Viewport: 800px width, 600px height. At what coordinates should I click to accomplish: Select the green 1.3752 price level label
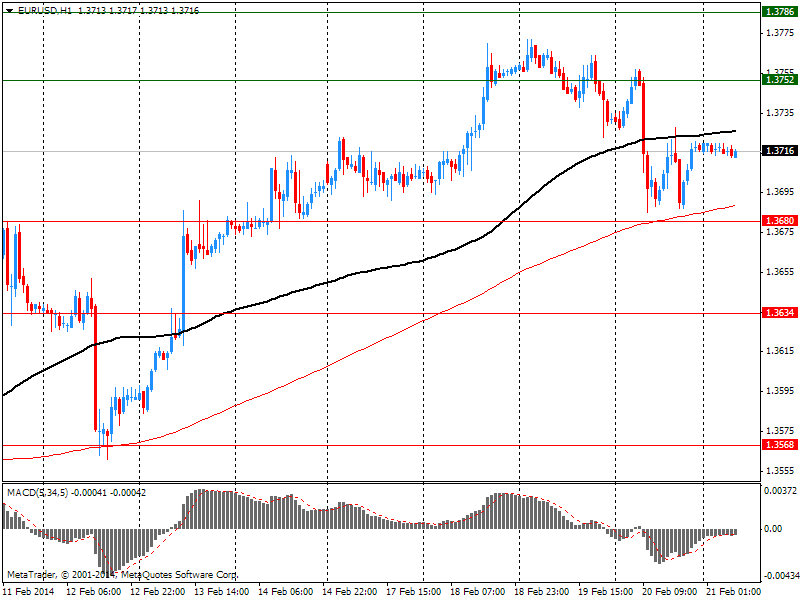point(780,80)
